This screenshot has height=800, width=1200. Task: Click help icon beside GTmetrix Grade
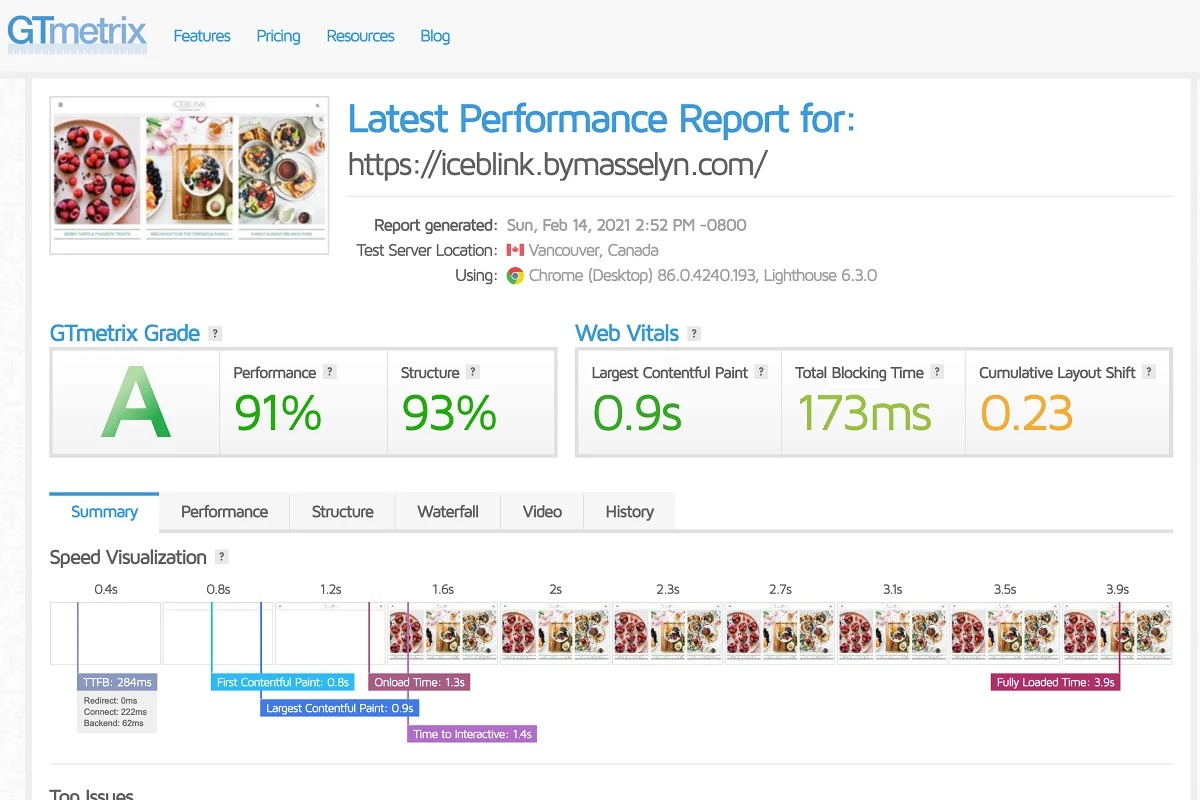click(x=215, y=334)
